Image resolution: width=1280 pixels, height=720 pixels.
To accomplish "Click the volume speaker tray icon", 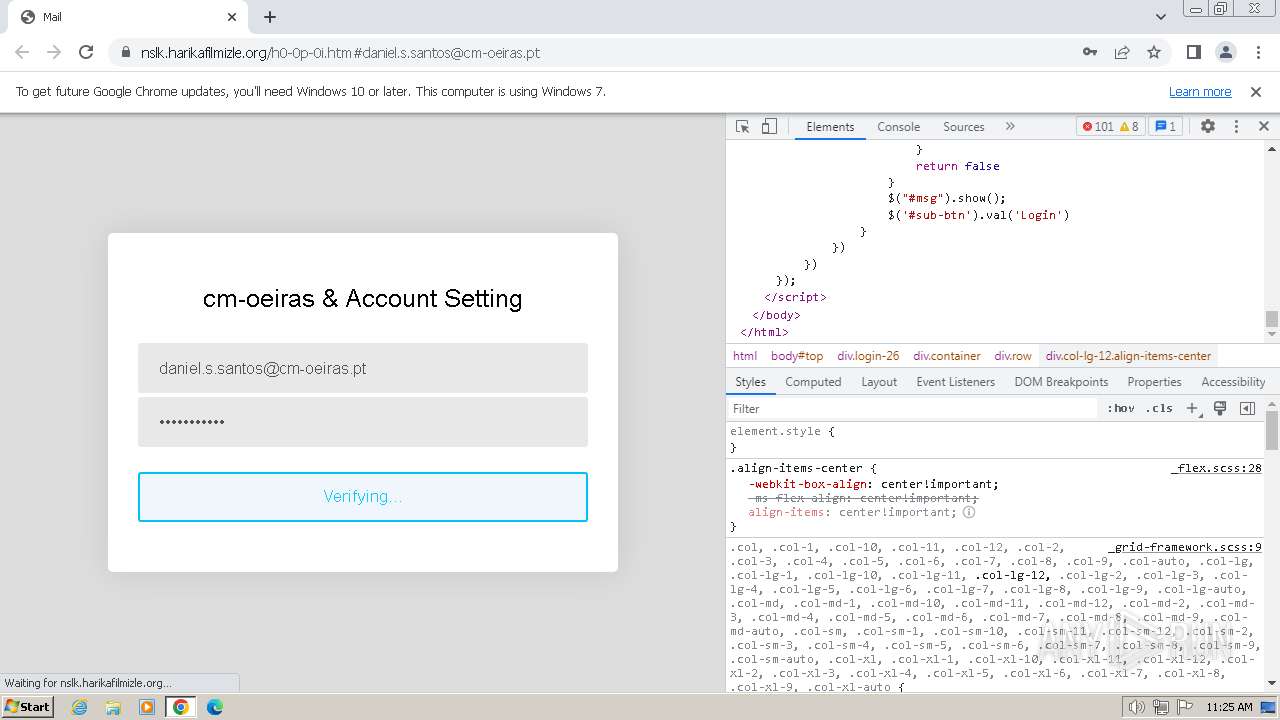I will coord(1136,707).
